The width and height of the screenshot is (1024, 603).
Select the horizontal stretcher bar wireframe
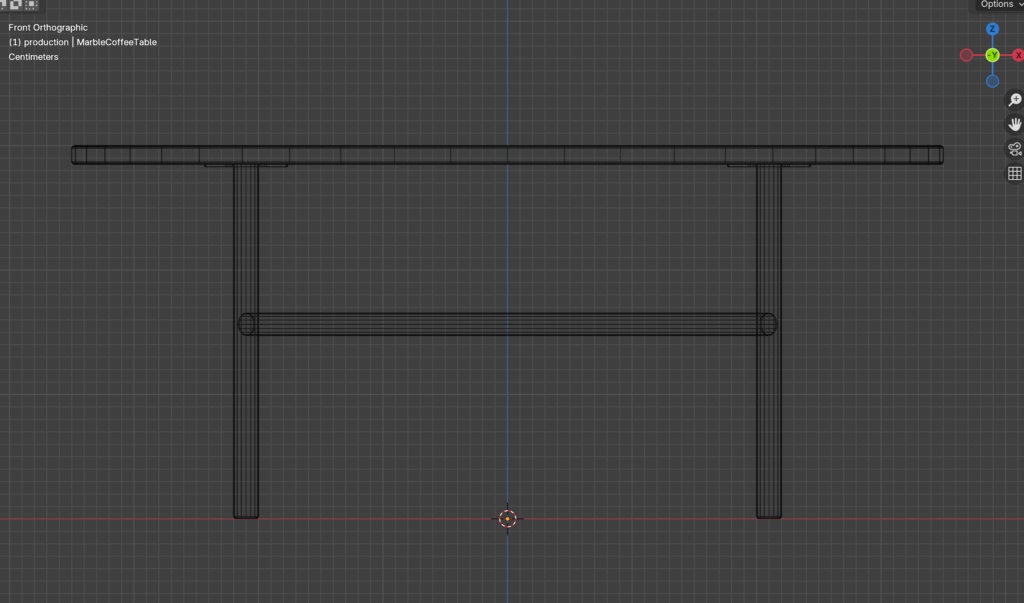(x=507, y=324)
